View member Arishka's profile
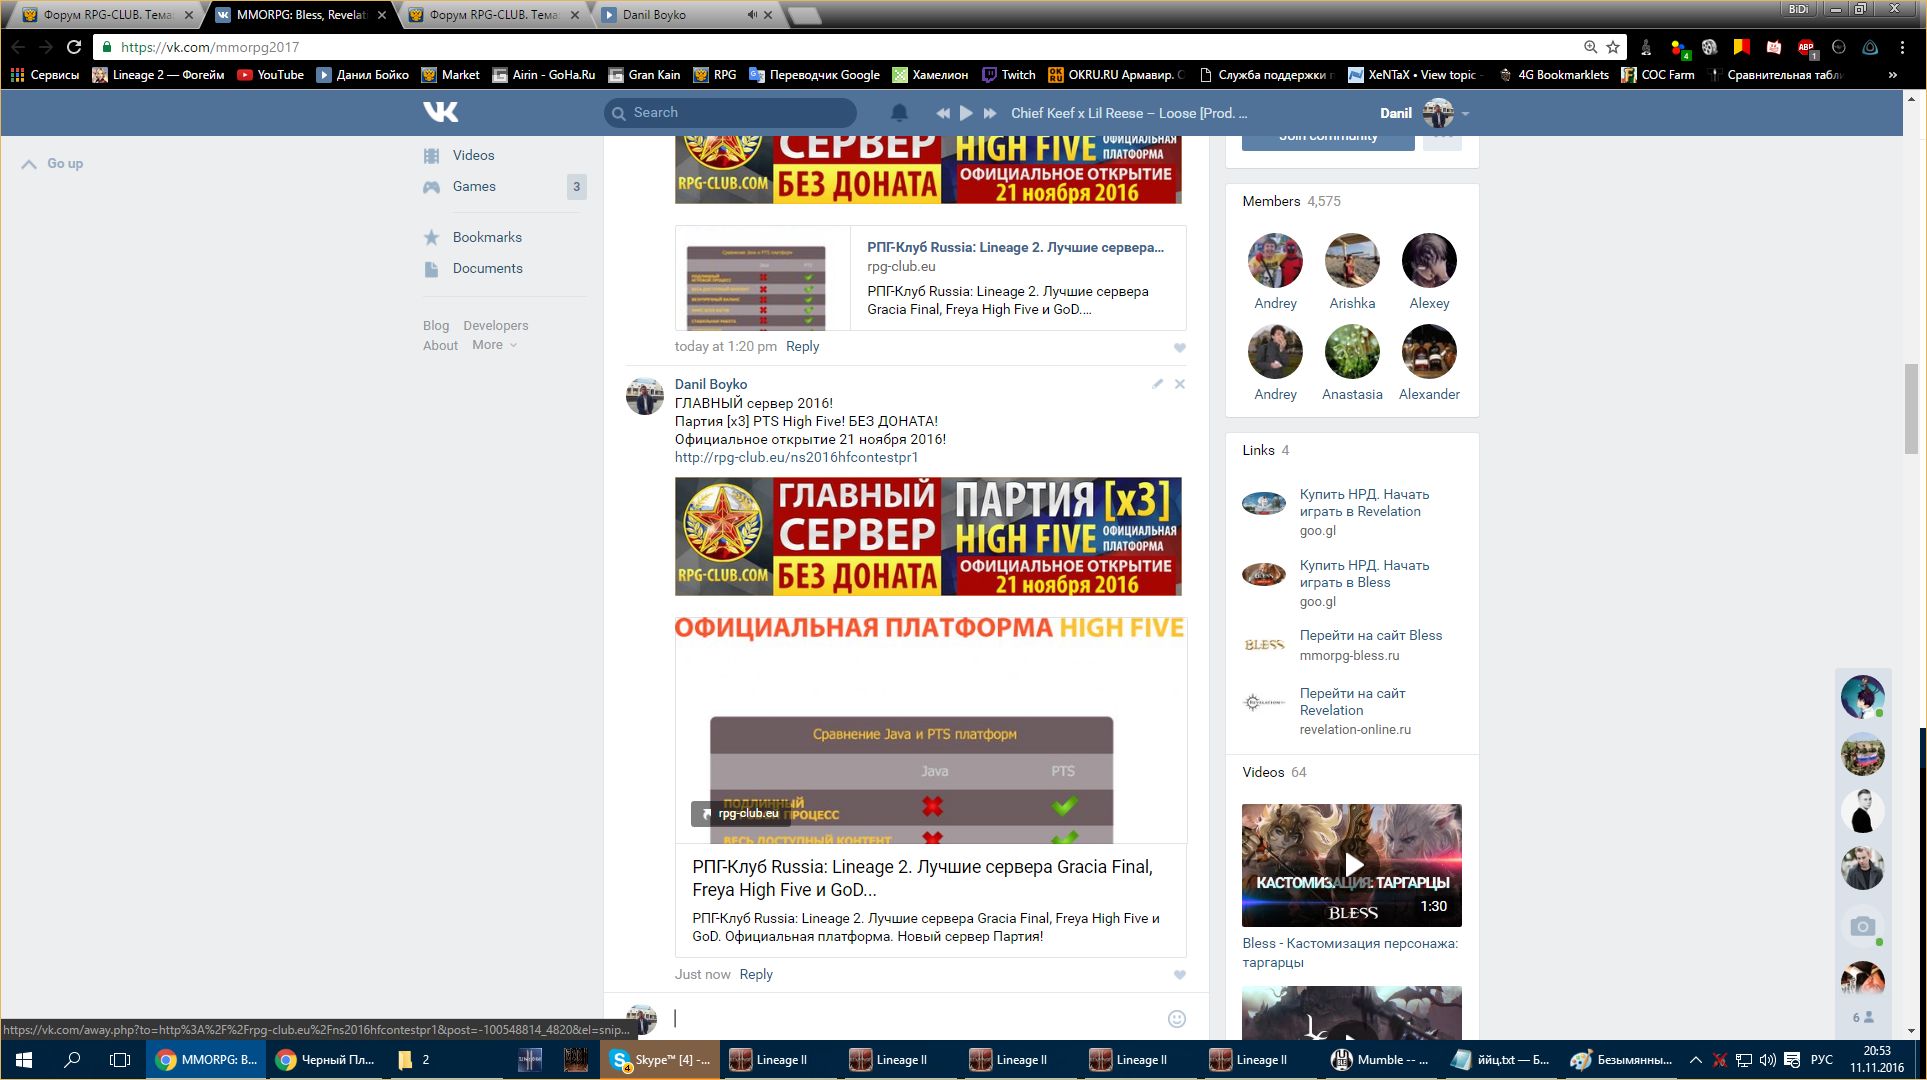 pyautogui.click(x=1352, y=261)
